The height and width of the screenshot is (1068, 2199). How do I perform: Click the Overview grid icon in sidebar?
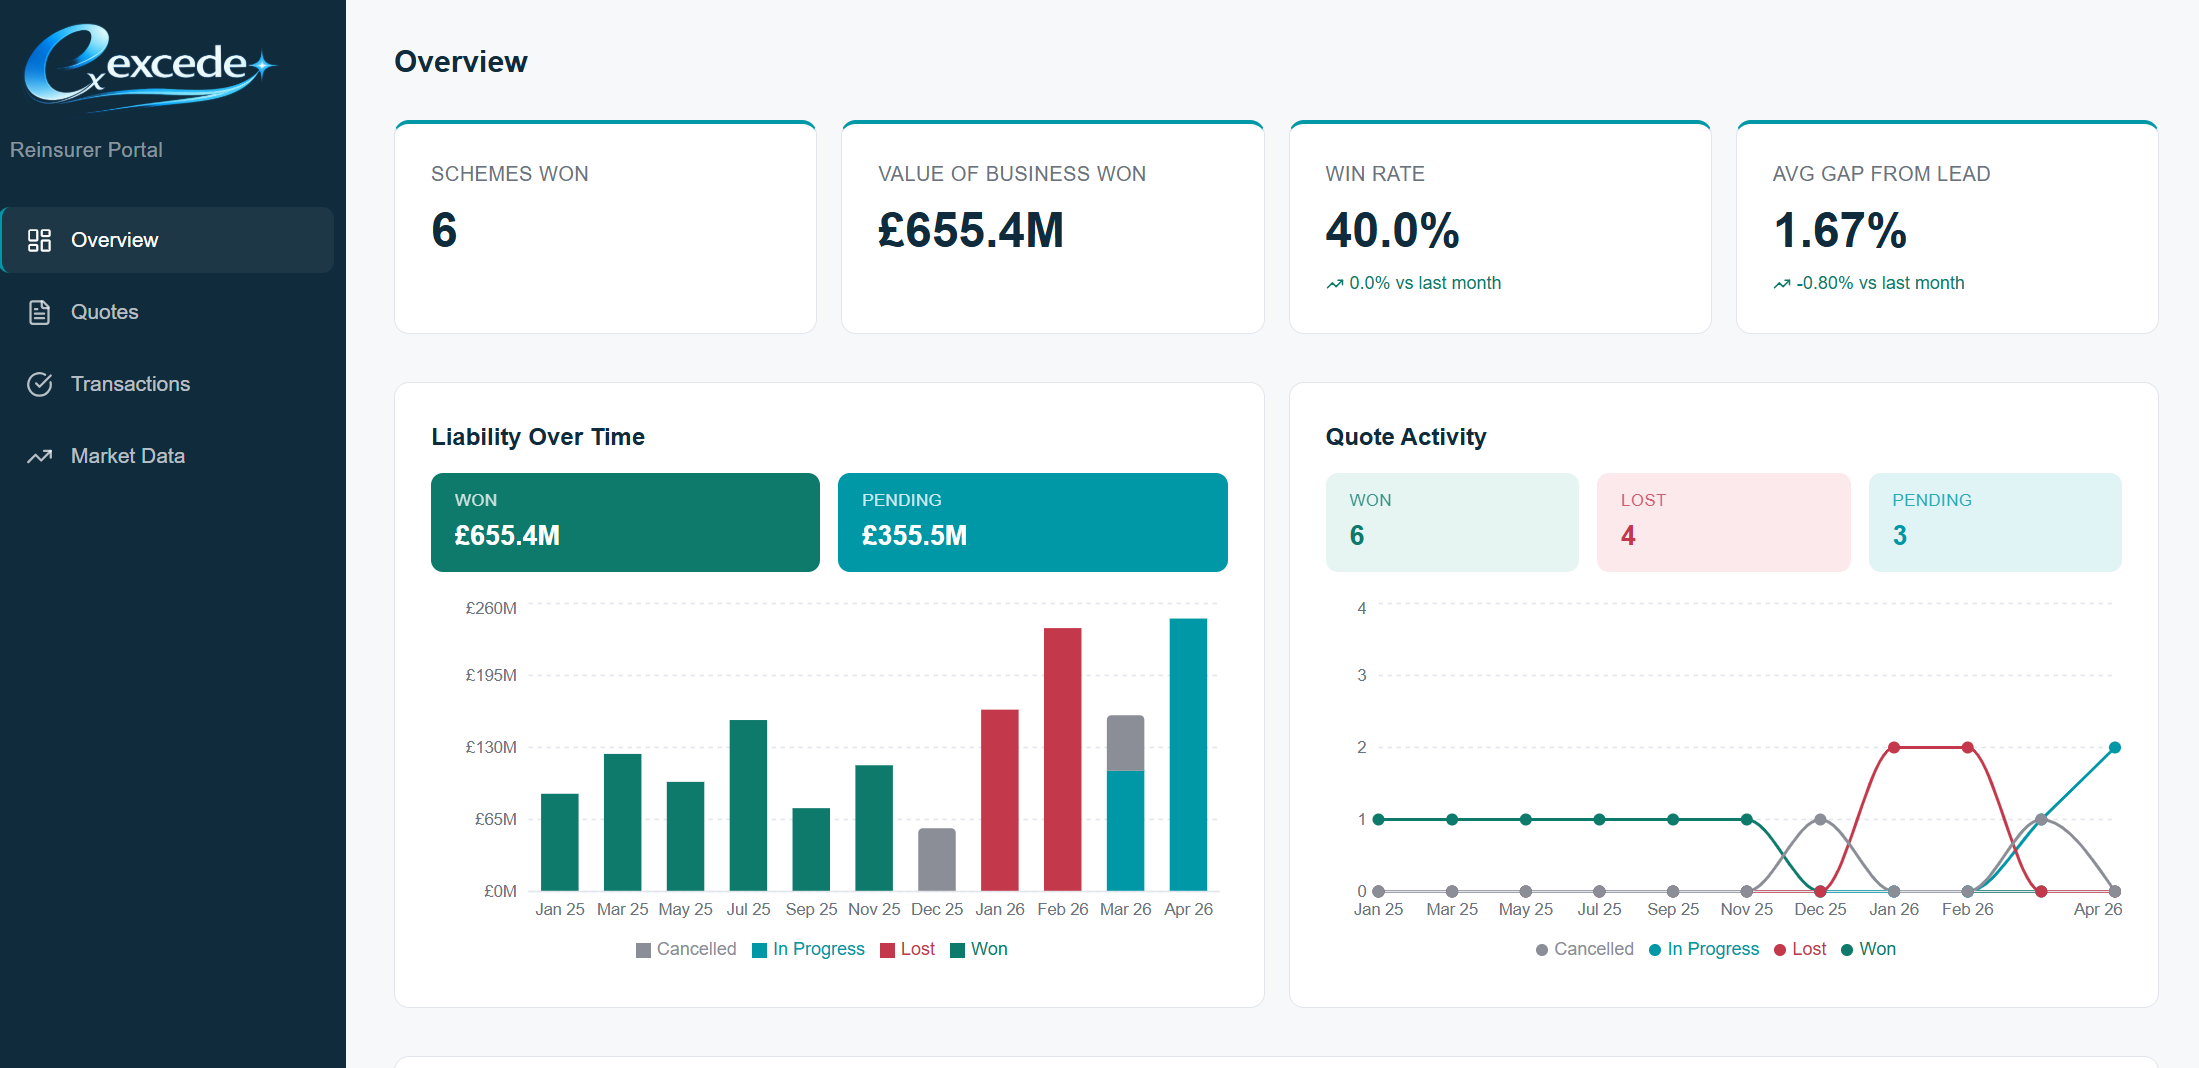(39, 240)
